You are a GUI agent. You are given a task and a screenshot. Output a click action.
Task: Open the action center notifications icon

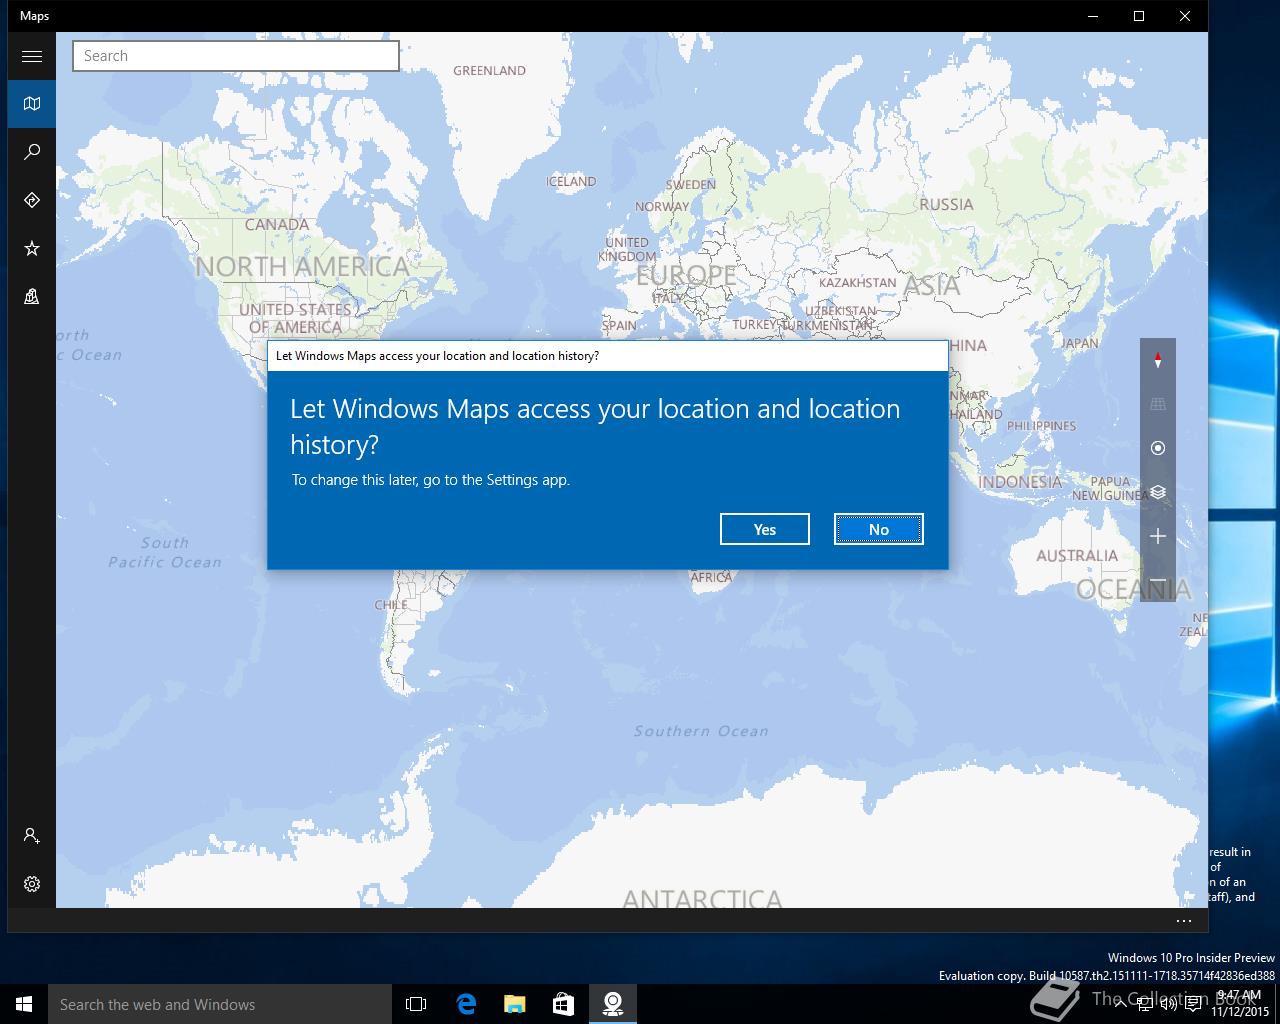point(1194,1004)
